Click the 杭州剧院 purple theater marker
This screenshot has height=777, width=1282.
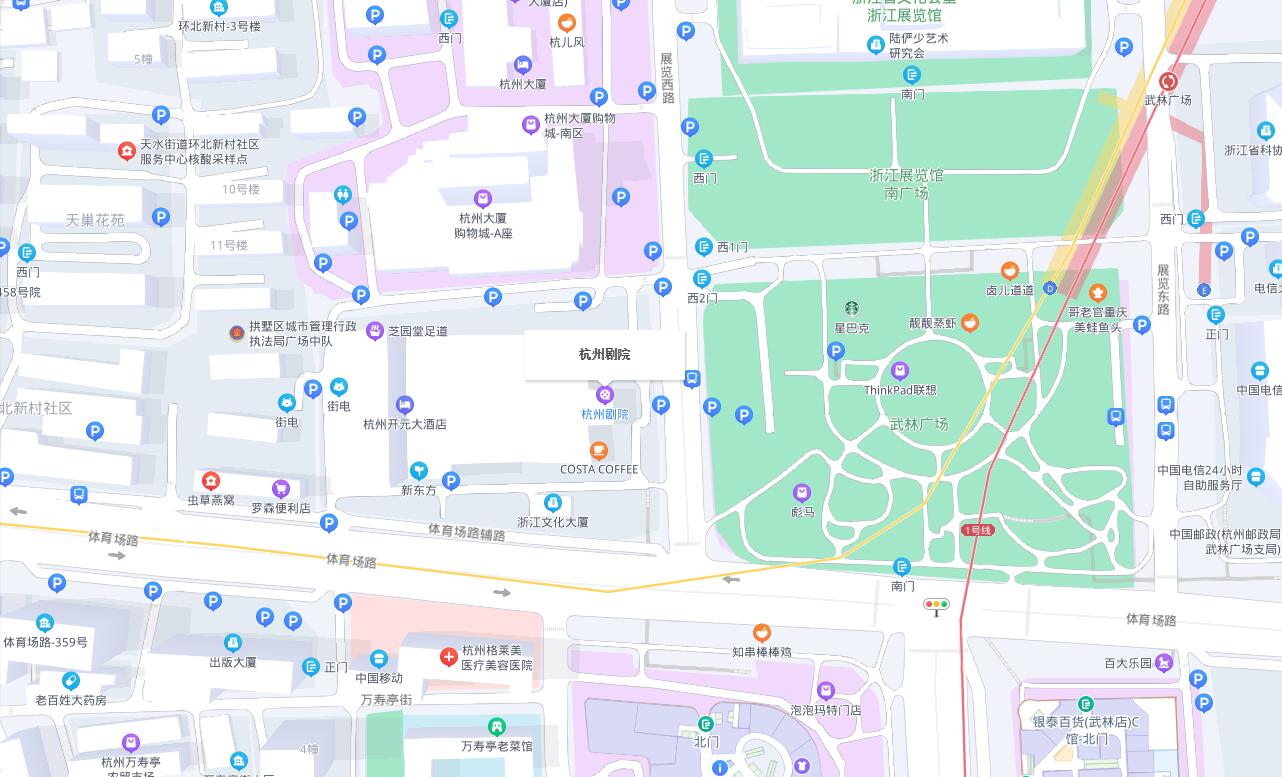pyautogui.click(x=604, y=395)
